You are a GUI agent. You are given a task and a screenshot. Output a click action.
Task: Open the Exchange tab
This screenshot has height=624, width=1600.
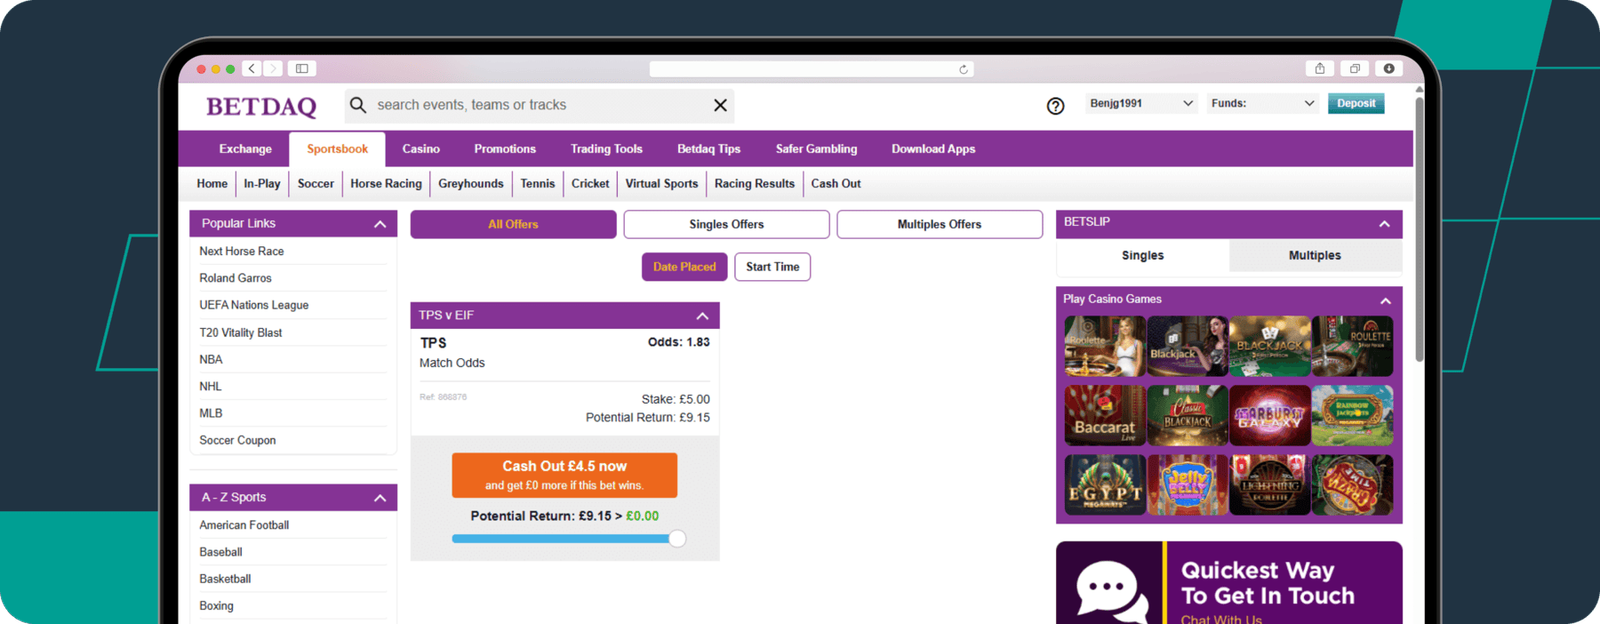pyautogui.click(x=245, y=149)
